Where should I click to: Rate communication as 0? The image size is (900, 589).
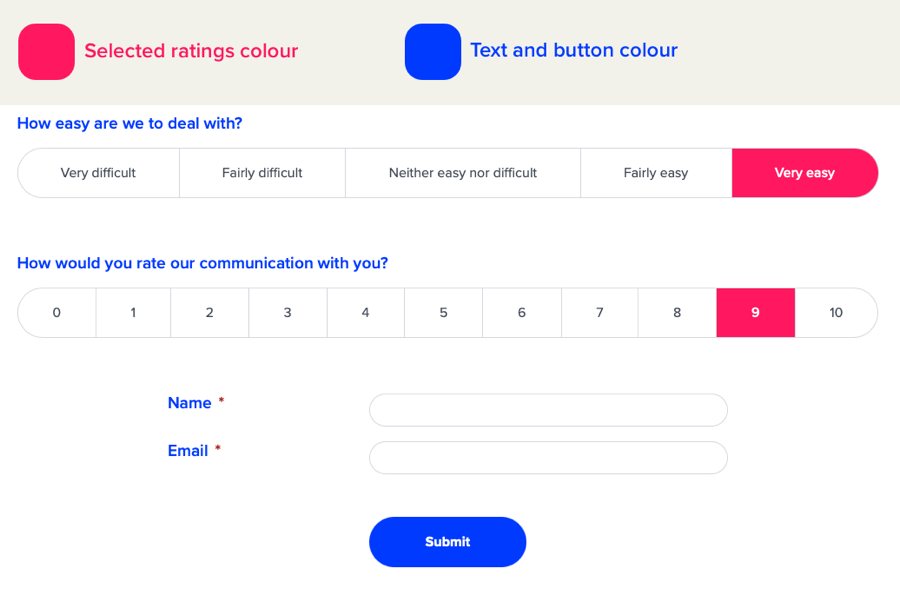[56, 312]
